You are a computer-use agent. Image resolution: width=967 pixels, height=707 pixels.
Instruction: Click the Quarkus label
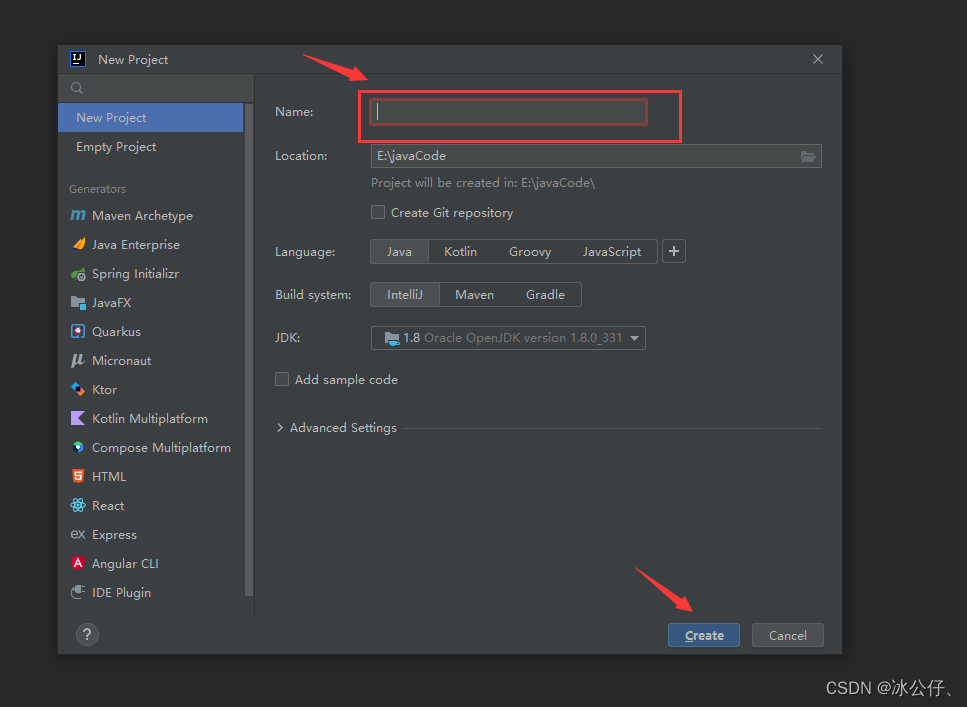117,332
